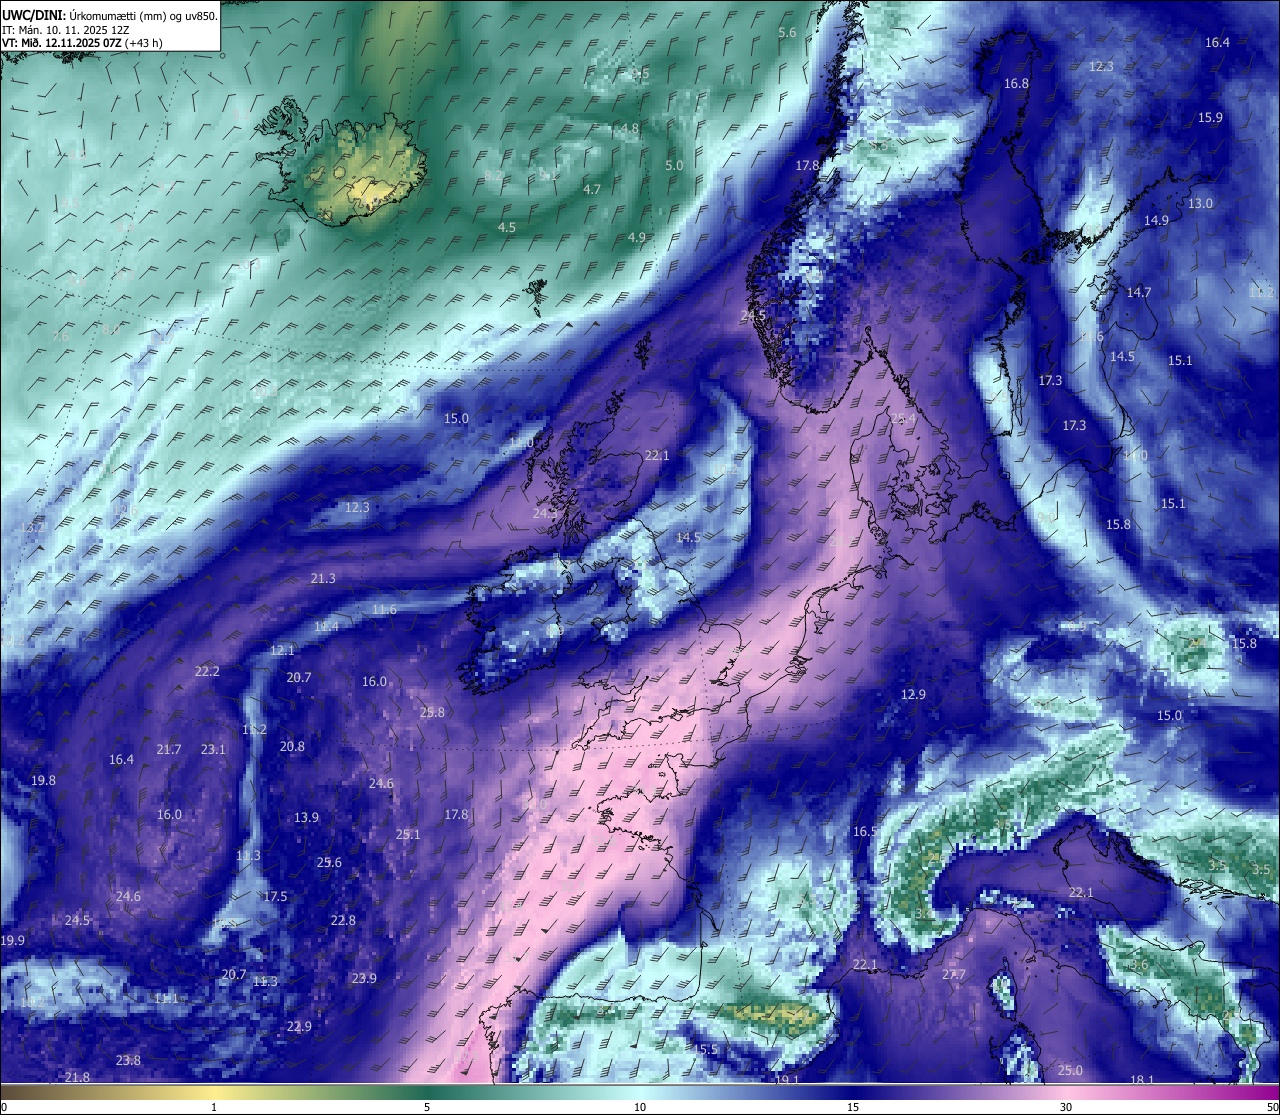
Task: Click the 23.1 value label
Action: coord(213,750)
